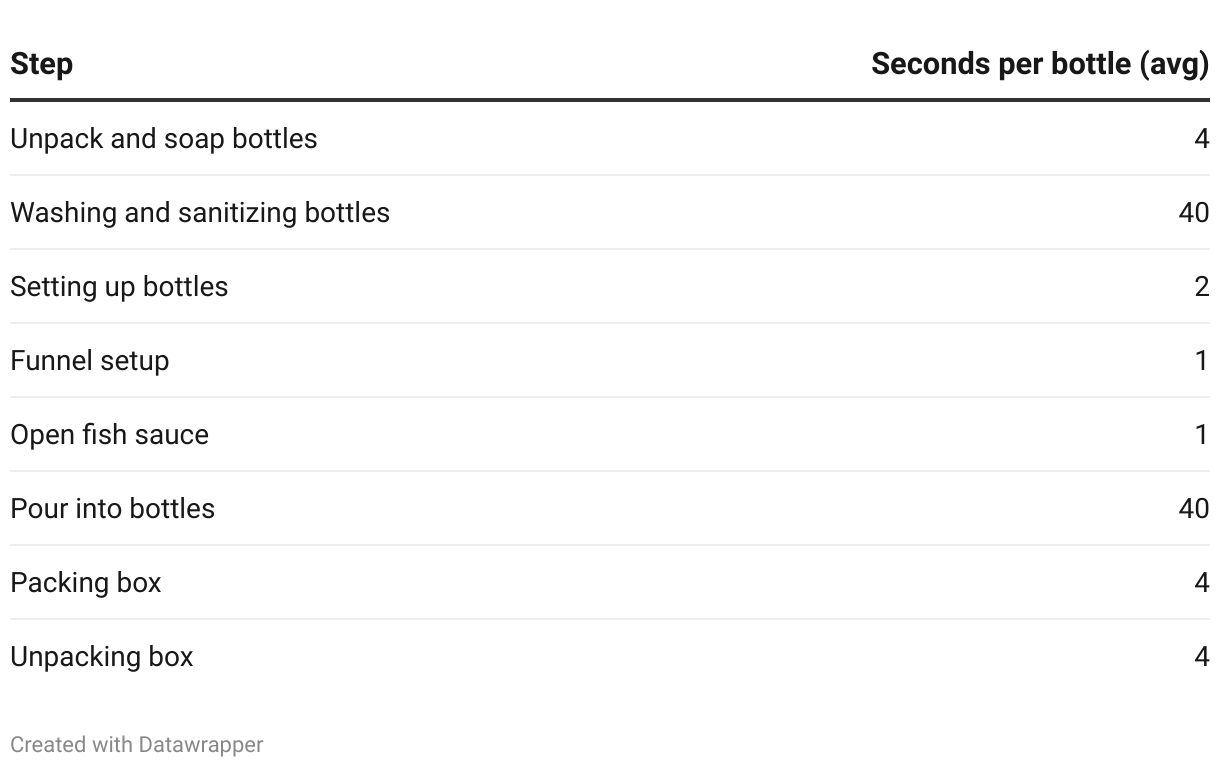1220x768 pixels.
Task: Select the Open fish sauce row
Action: 610,434
